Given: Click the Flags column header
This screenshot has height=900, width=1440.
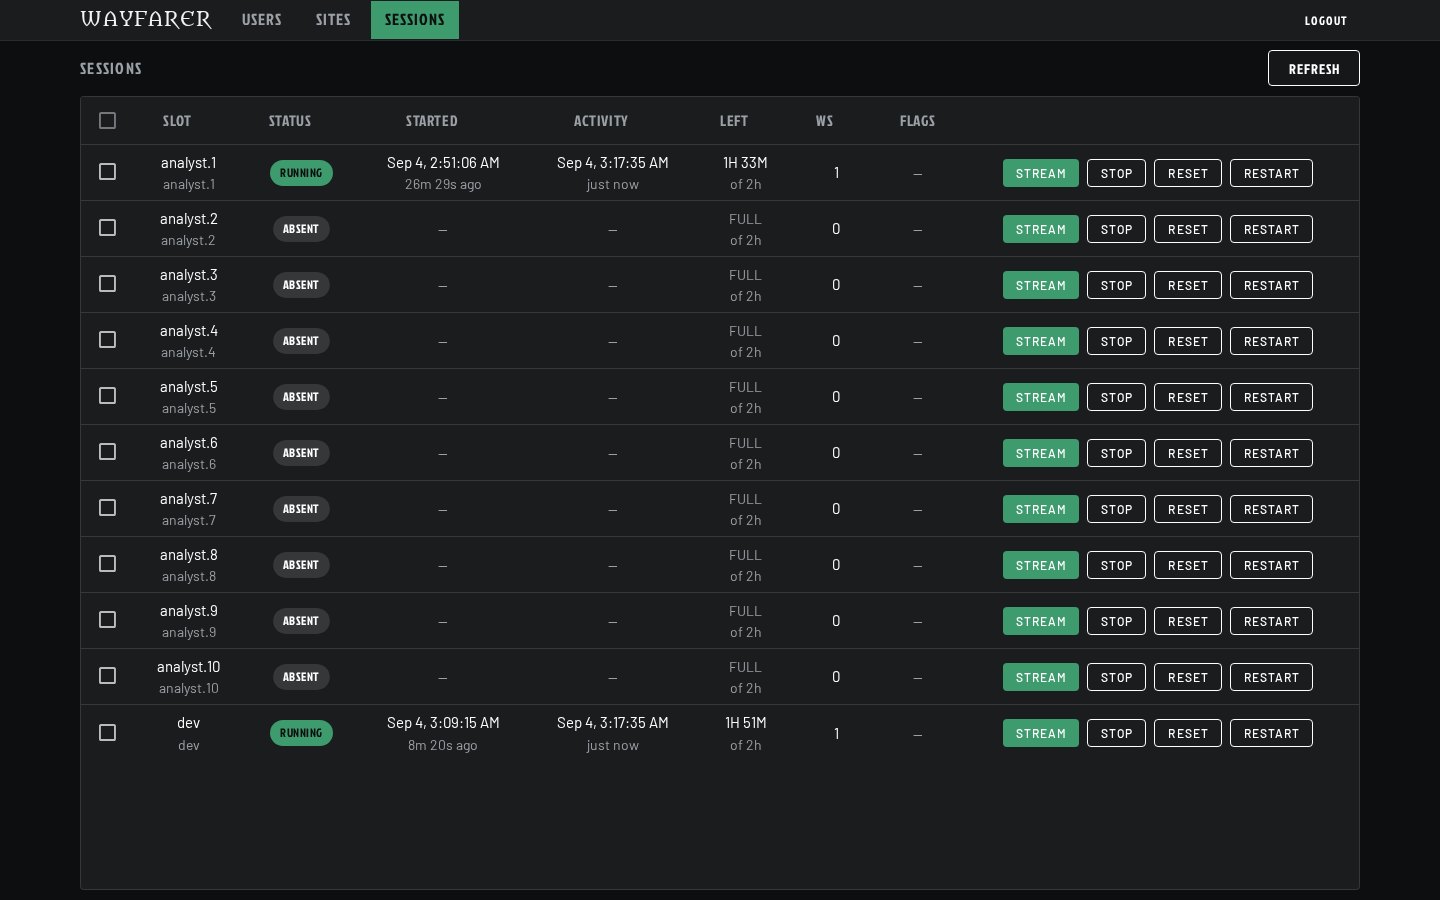Looking at the screenshot, I should coord(917,121).
